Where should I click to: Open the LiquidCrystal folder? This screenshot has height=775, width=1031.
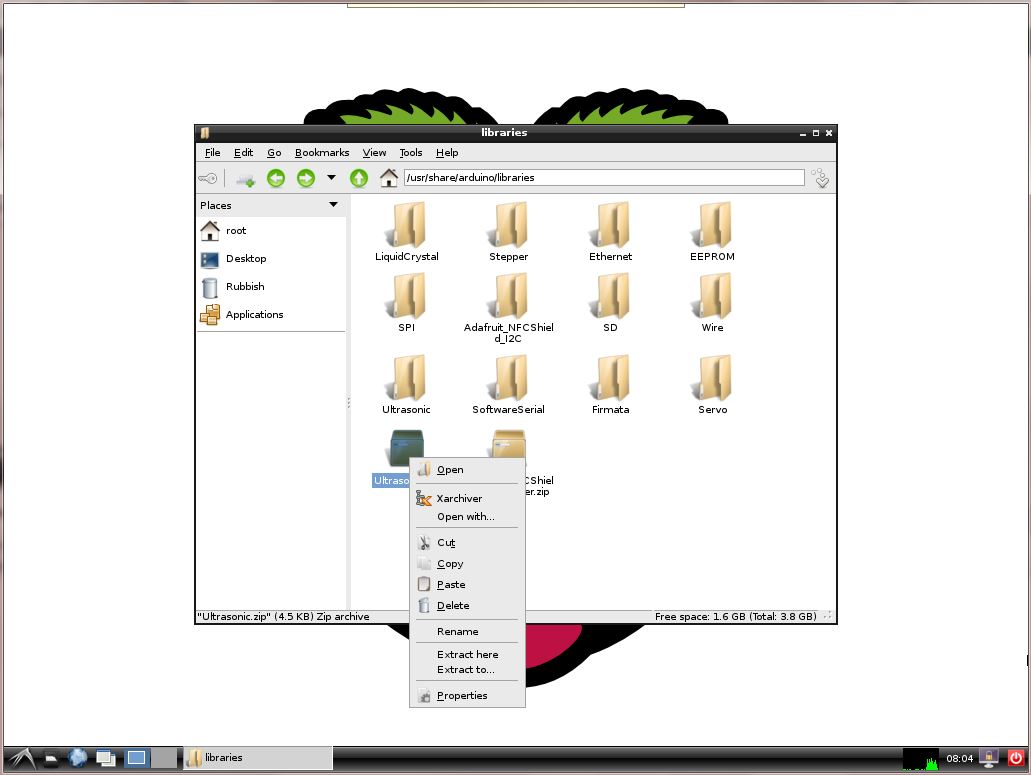[x=406, y=231]
